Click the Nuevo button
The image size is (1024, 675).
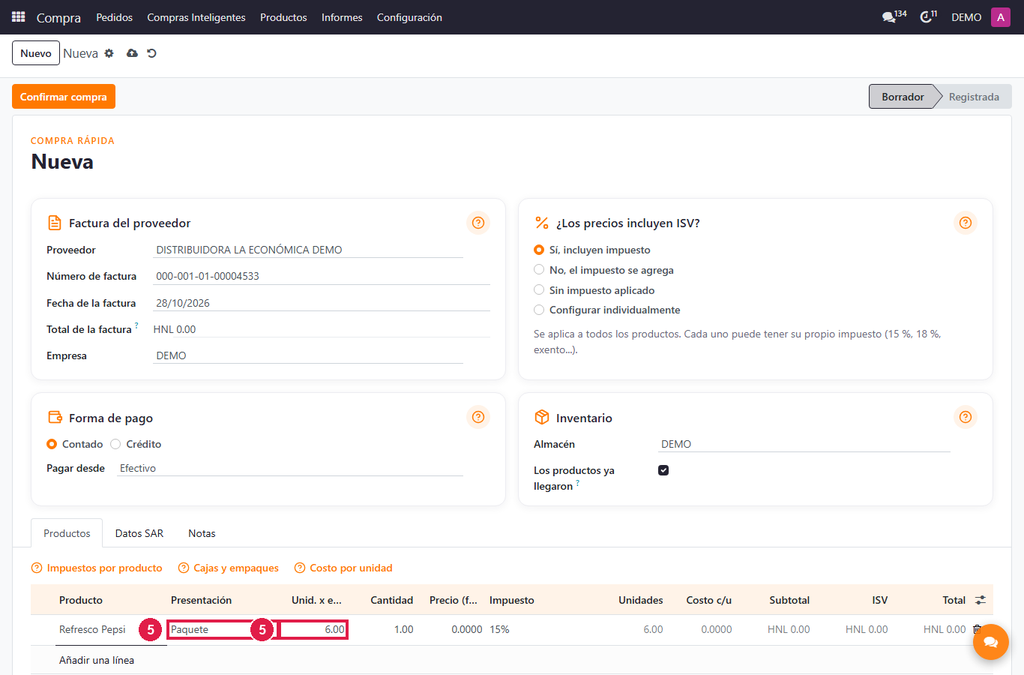click(x=36, y=54)
